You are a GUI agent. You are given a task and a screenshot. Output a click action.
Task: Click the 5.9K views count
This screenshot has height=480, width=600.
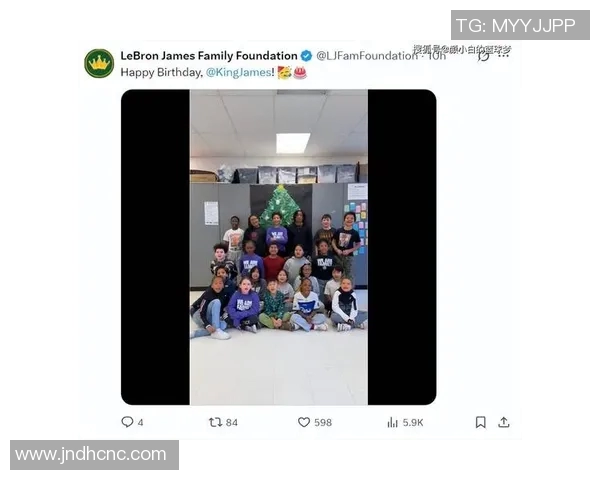413,423
